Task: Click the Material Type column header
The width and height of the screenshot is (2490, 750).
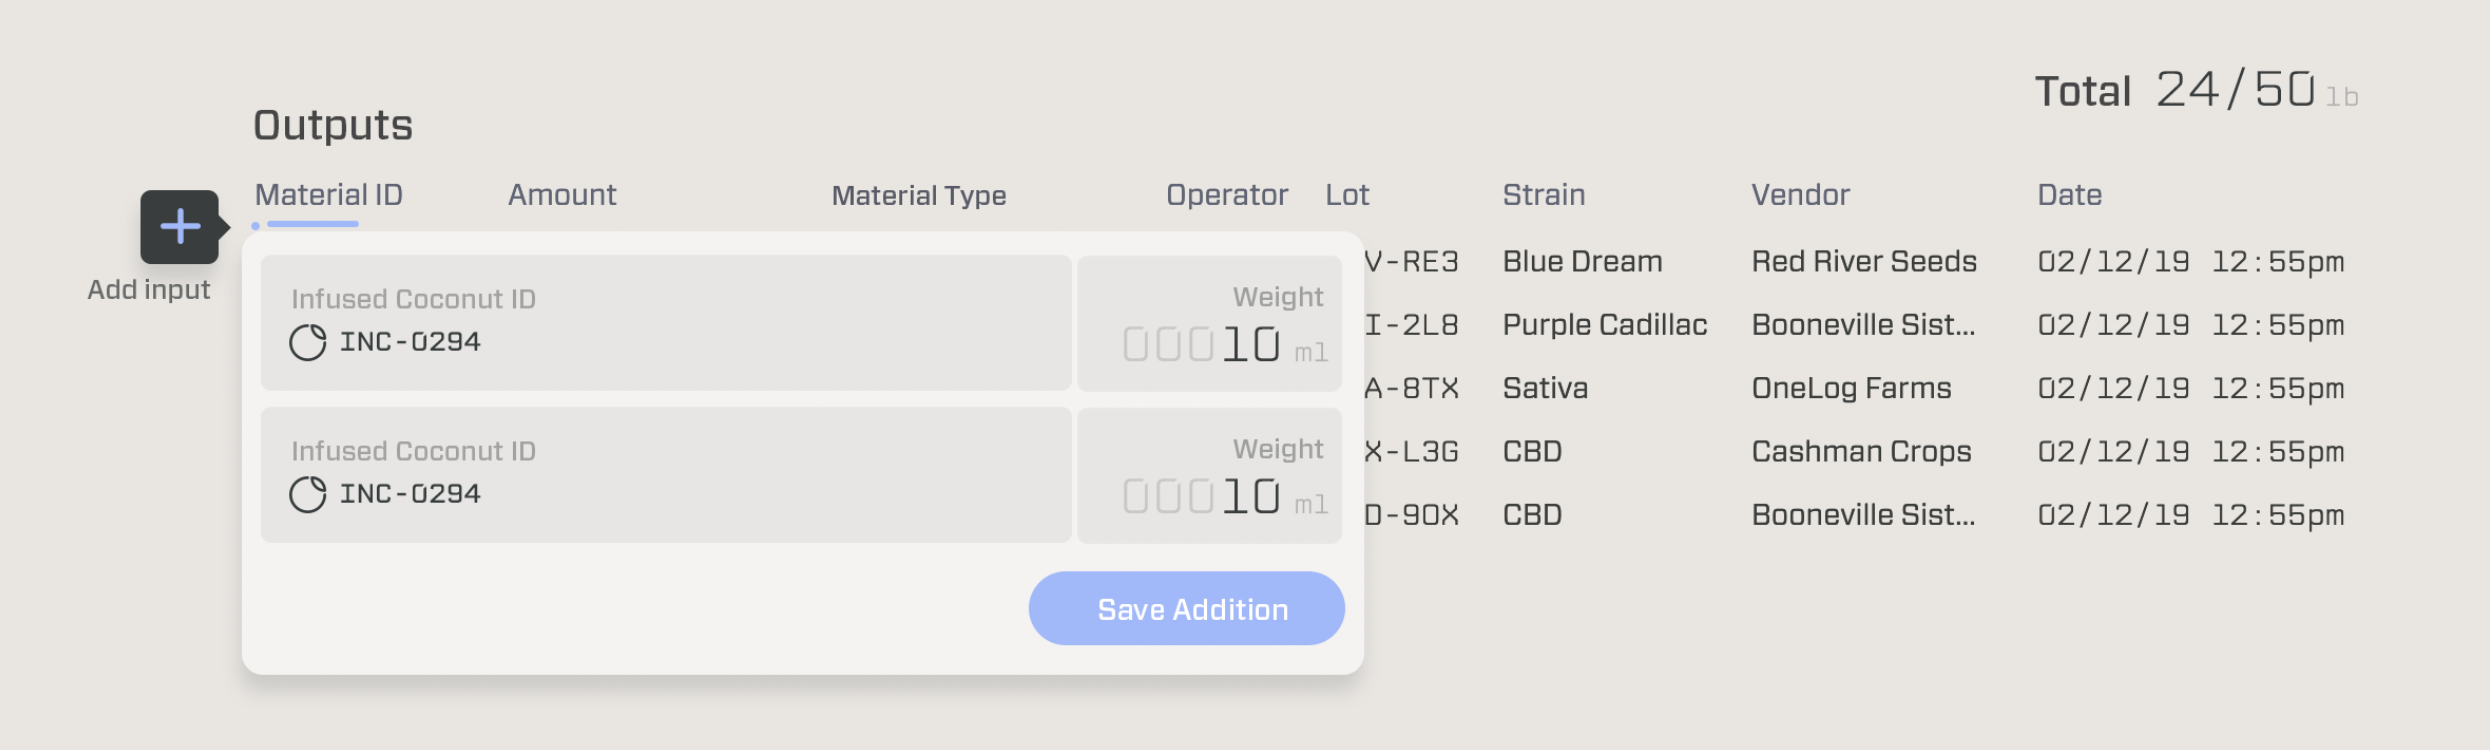Action: [x=919, y=195]
